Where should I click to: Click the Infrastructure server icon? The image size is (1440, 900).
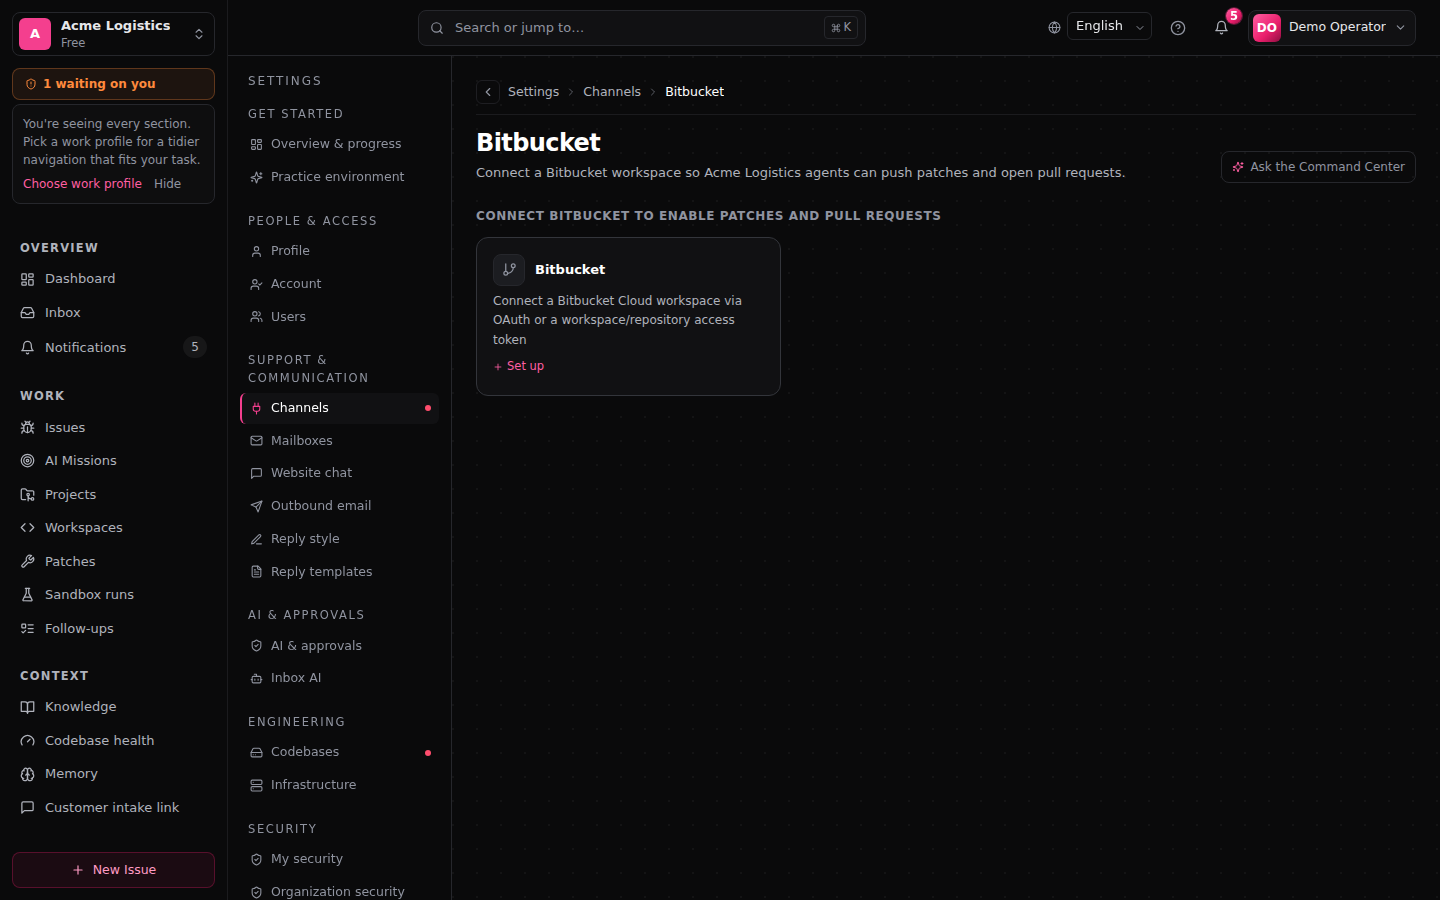click(x=257, y=785)
